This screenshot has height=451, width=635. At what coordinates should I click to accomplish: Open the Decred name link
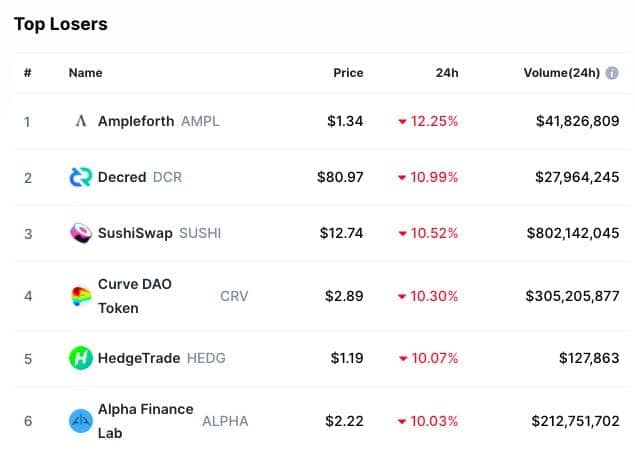[122, 177]
